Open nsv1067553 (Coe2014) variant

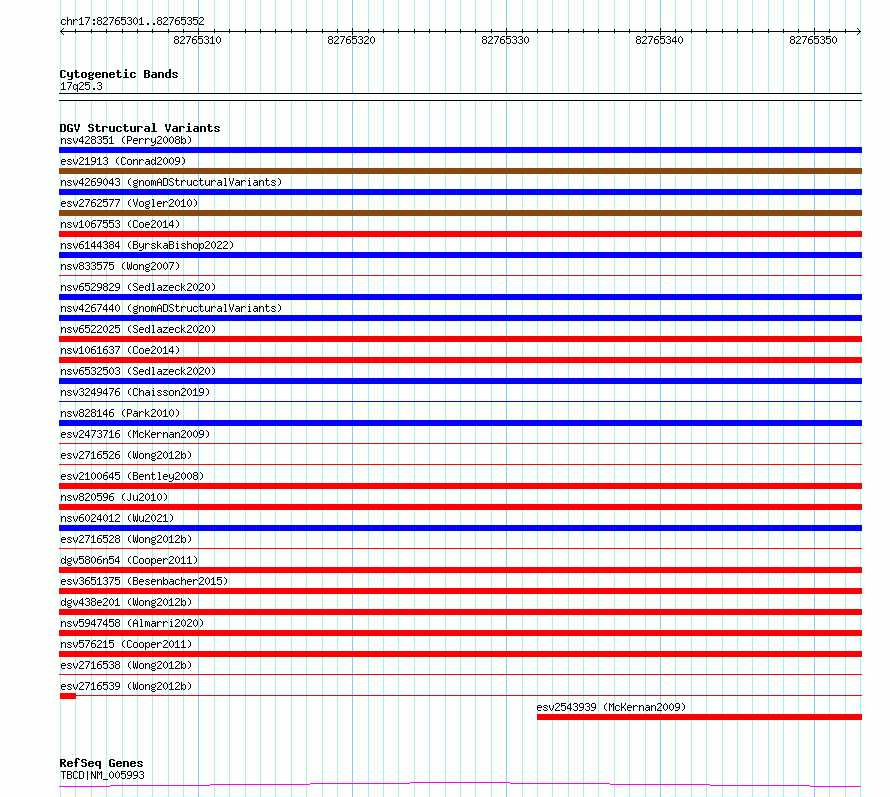[120, 224]
